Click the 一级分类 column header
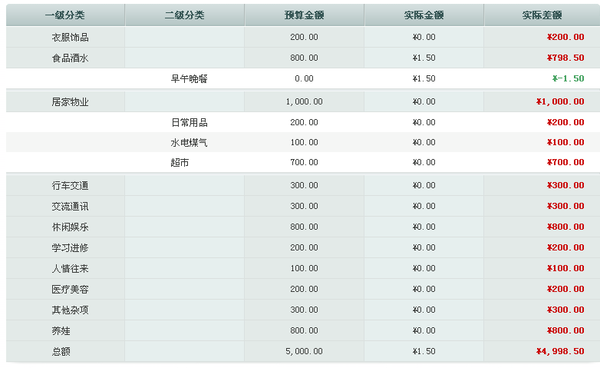600x368 pixels. [65, 15]
